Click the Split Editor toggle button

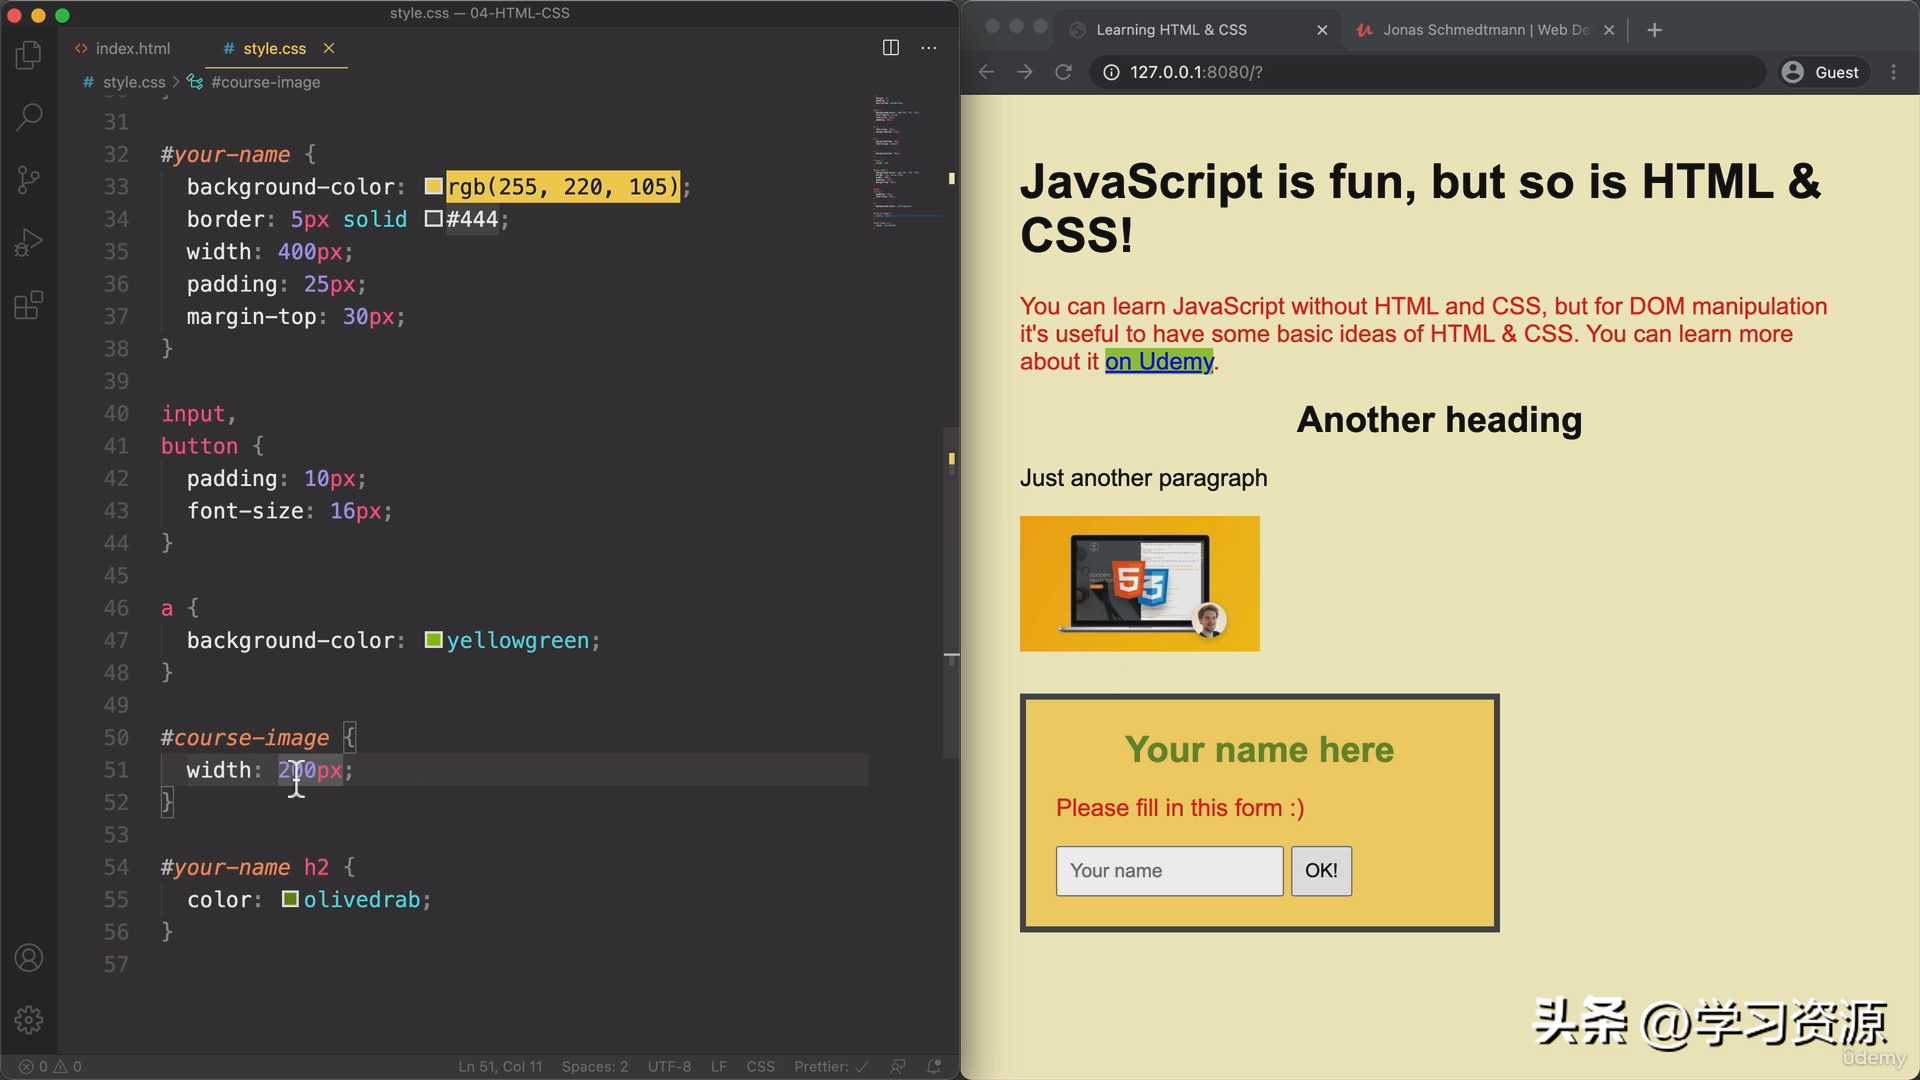coord(891,47)
